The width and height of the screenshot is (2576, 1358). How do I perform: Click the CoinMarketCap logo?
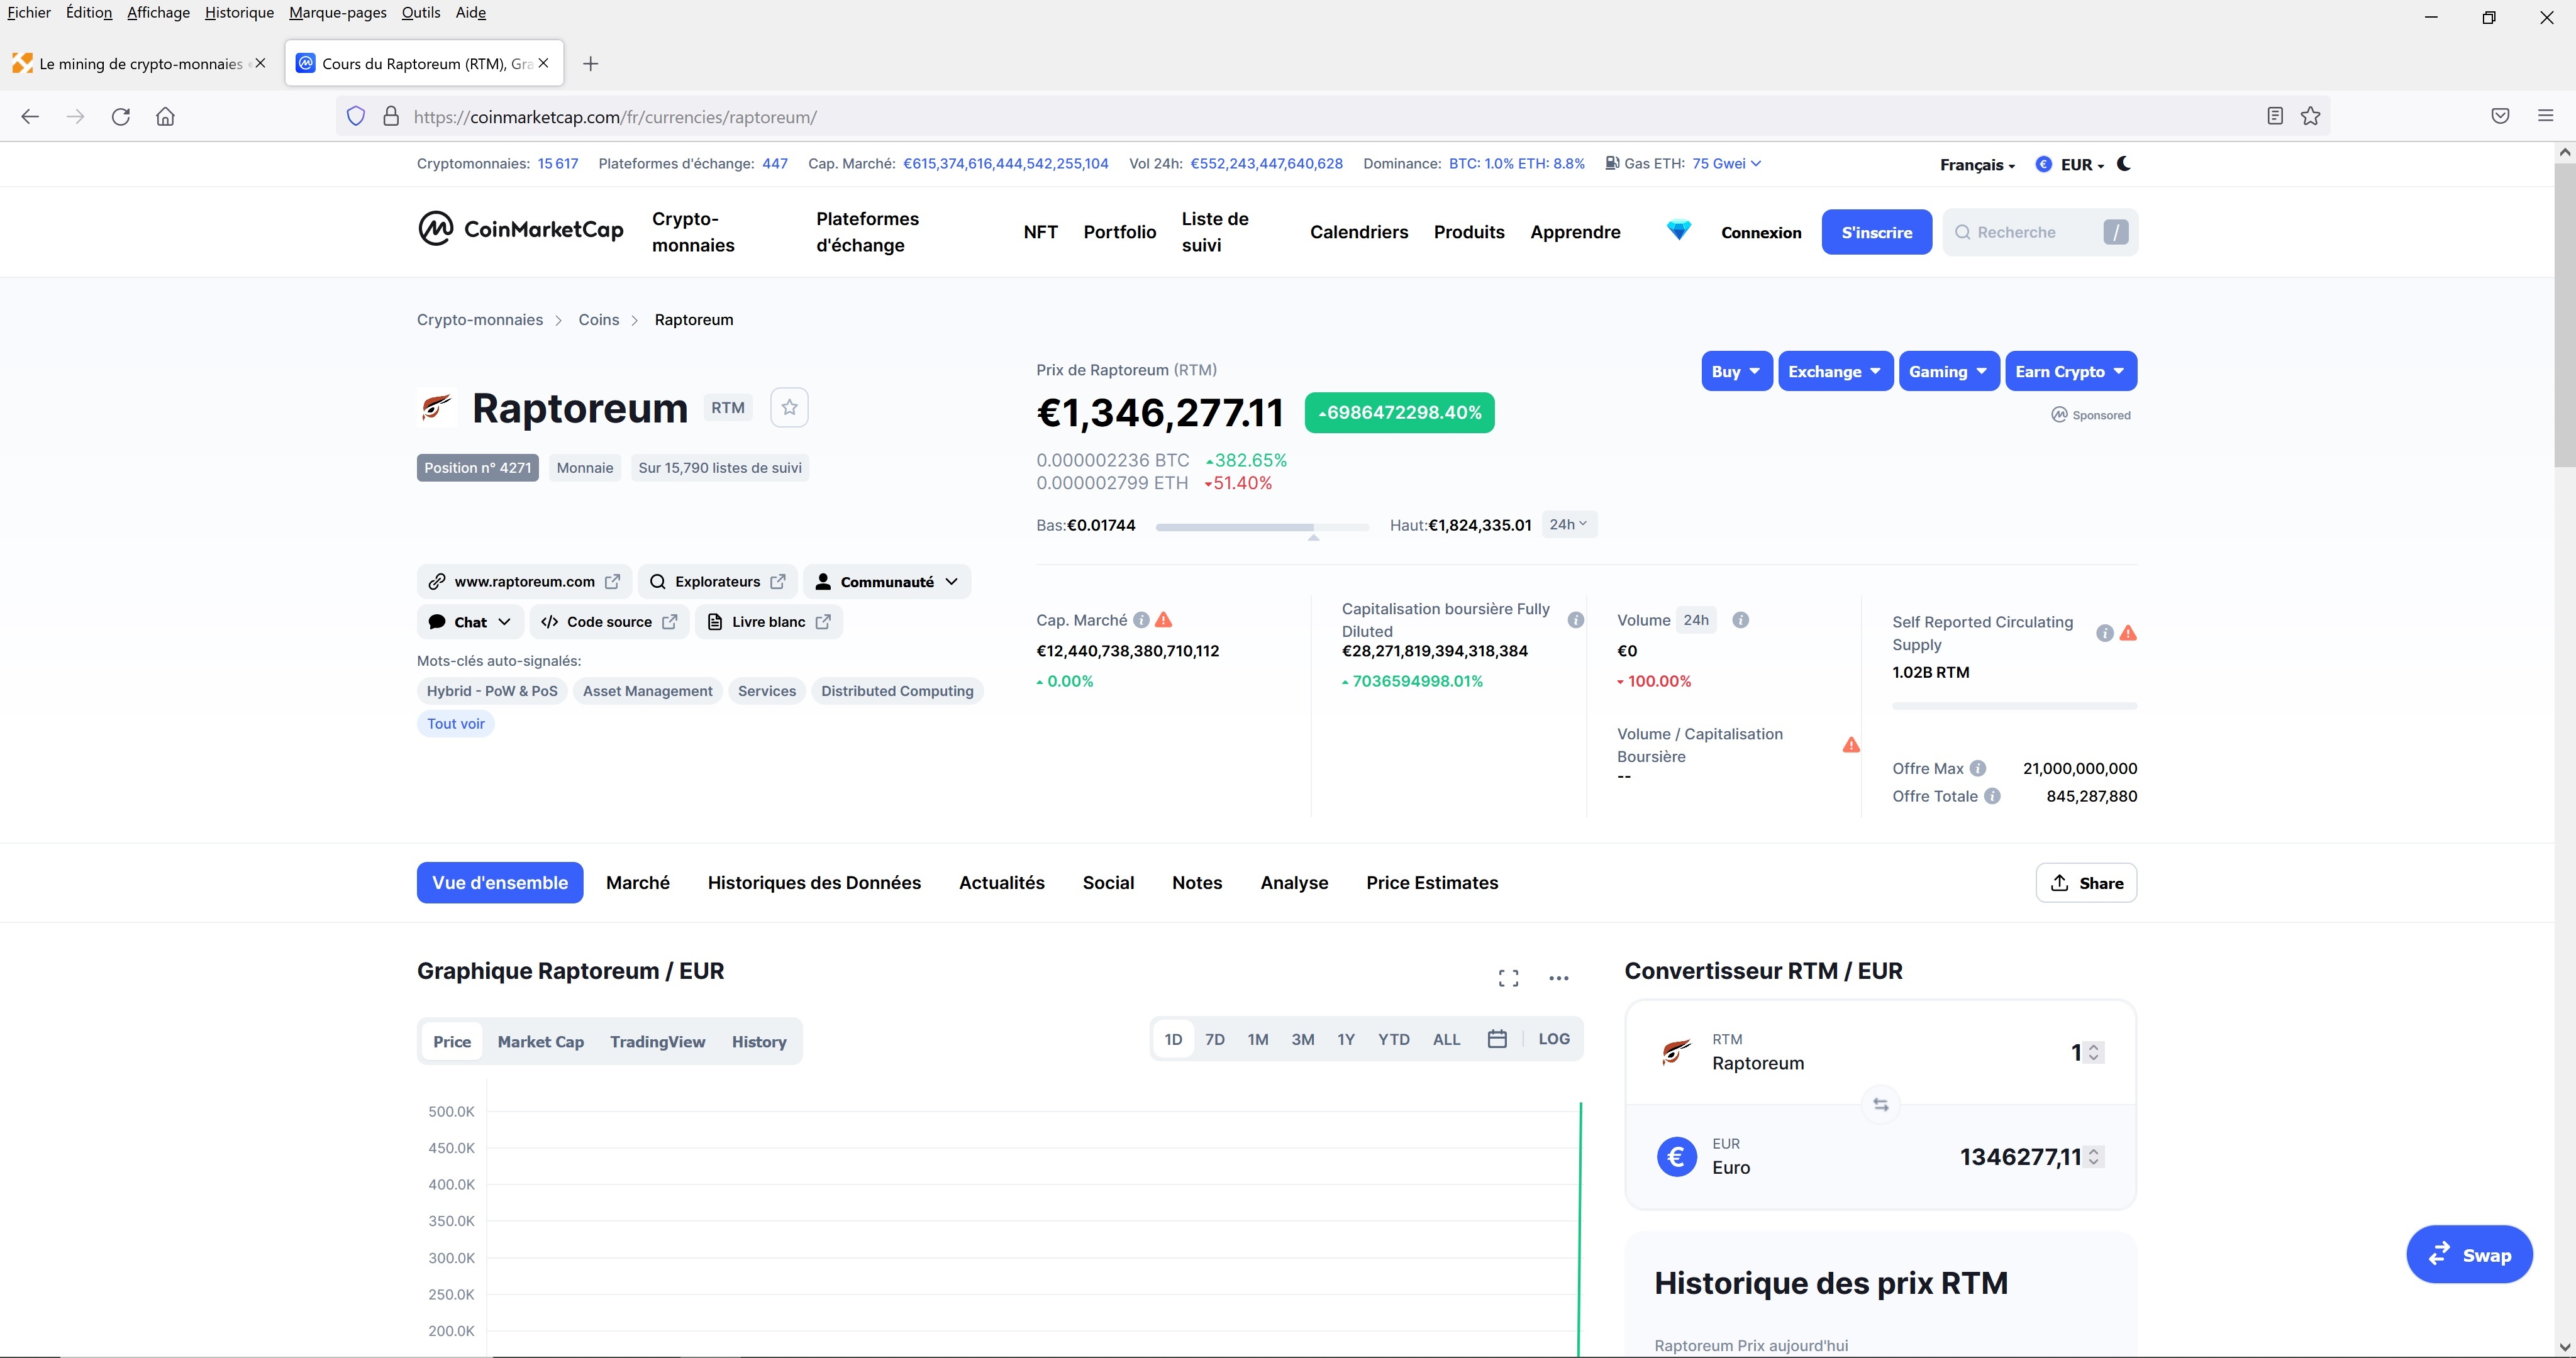pyautogui.click(x=521, y=229)
